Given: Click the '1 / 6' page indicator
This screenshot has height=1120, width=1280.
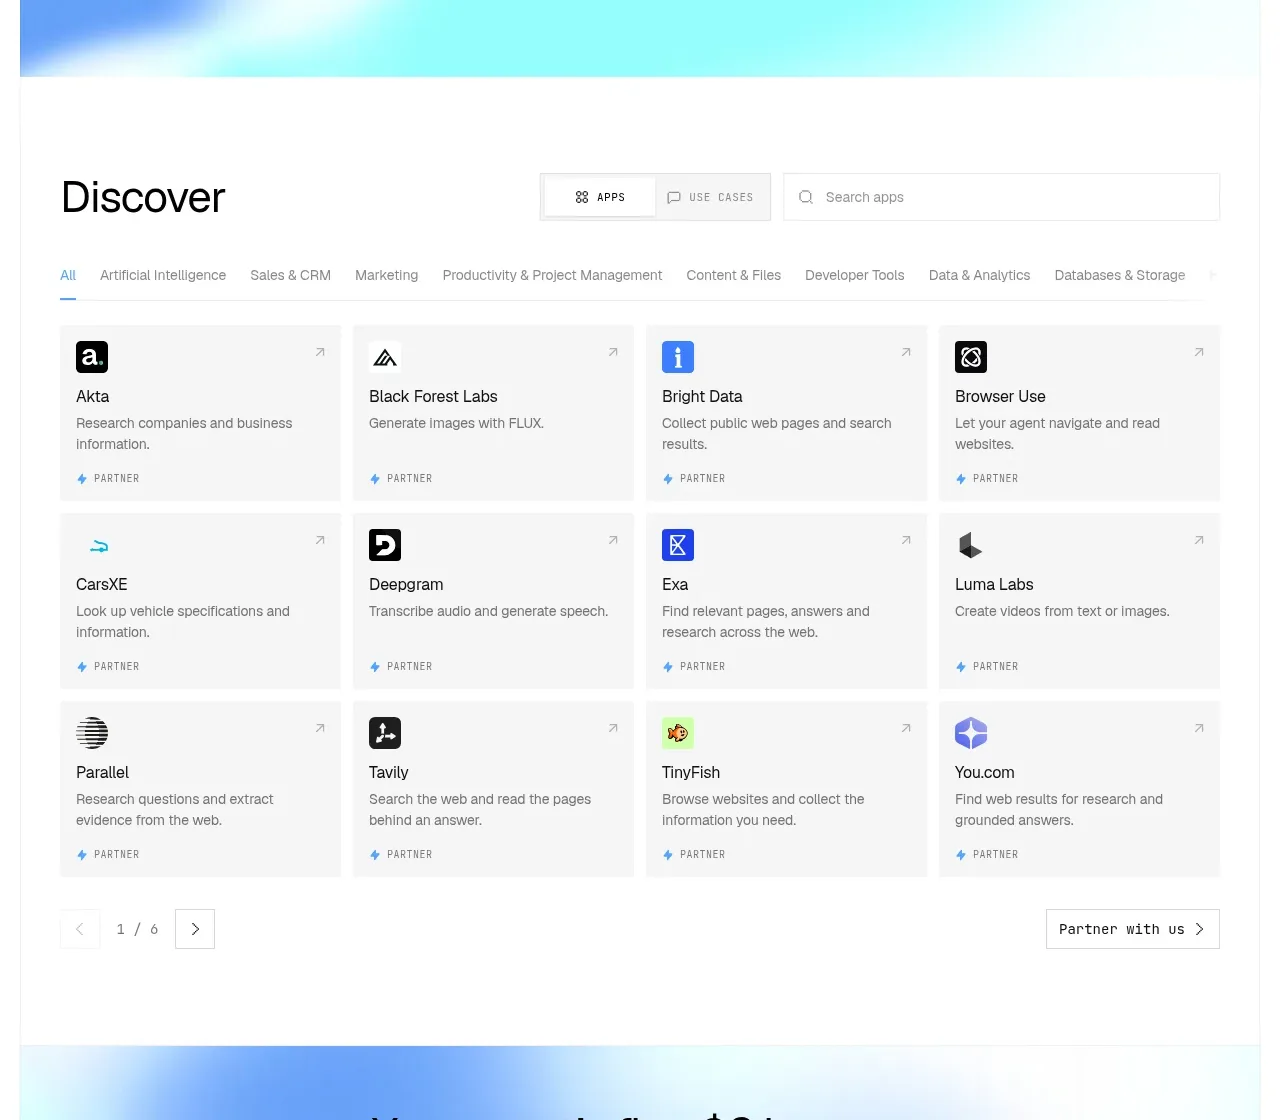Looking at the screenshot, I should [137, 929].
